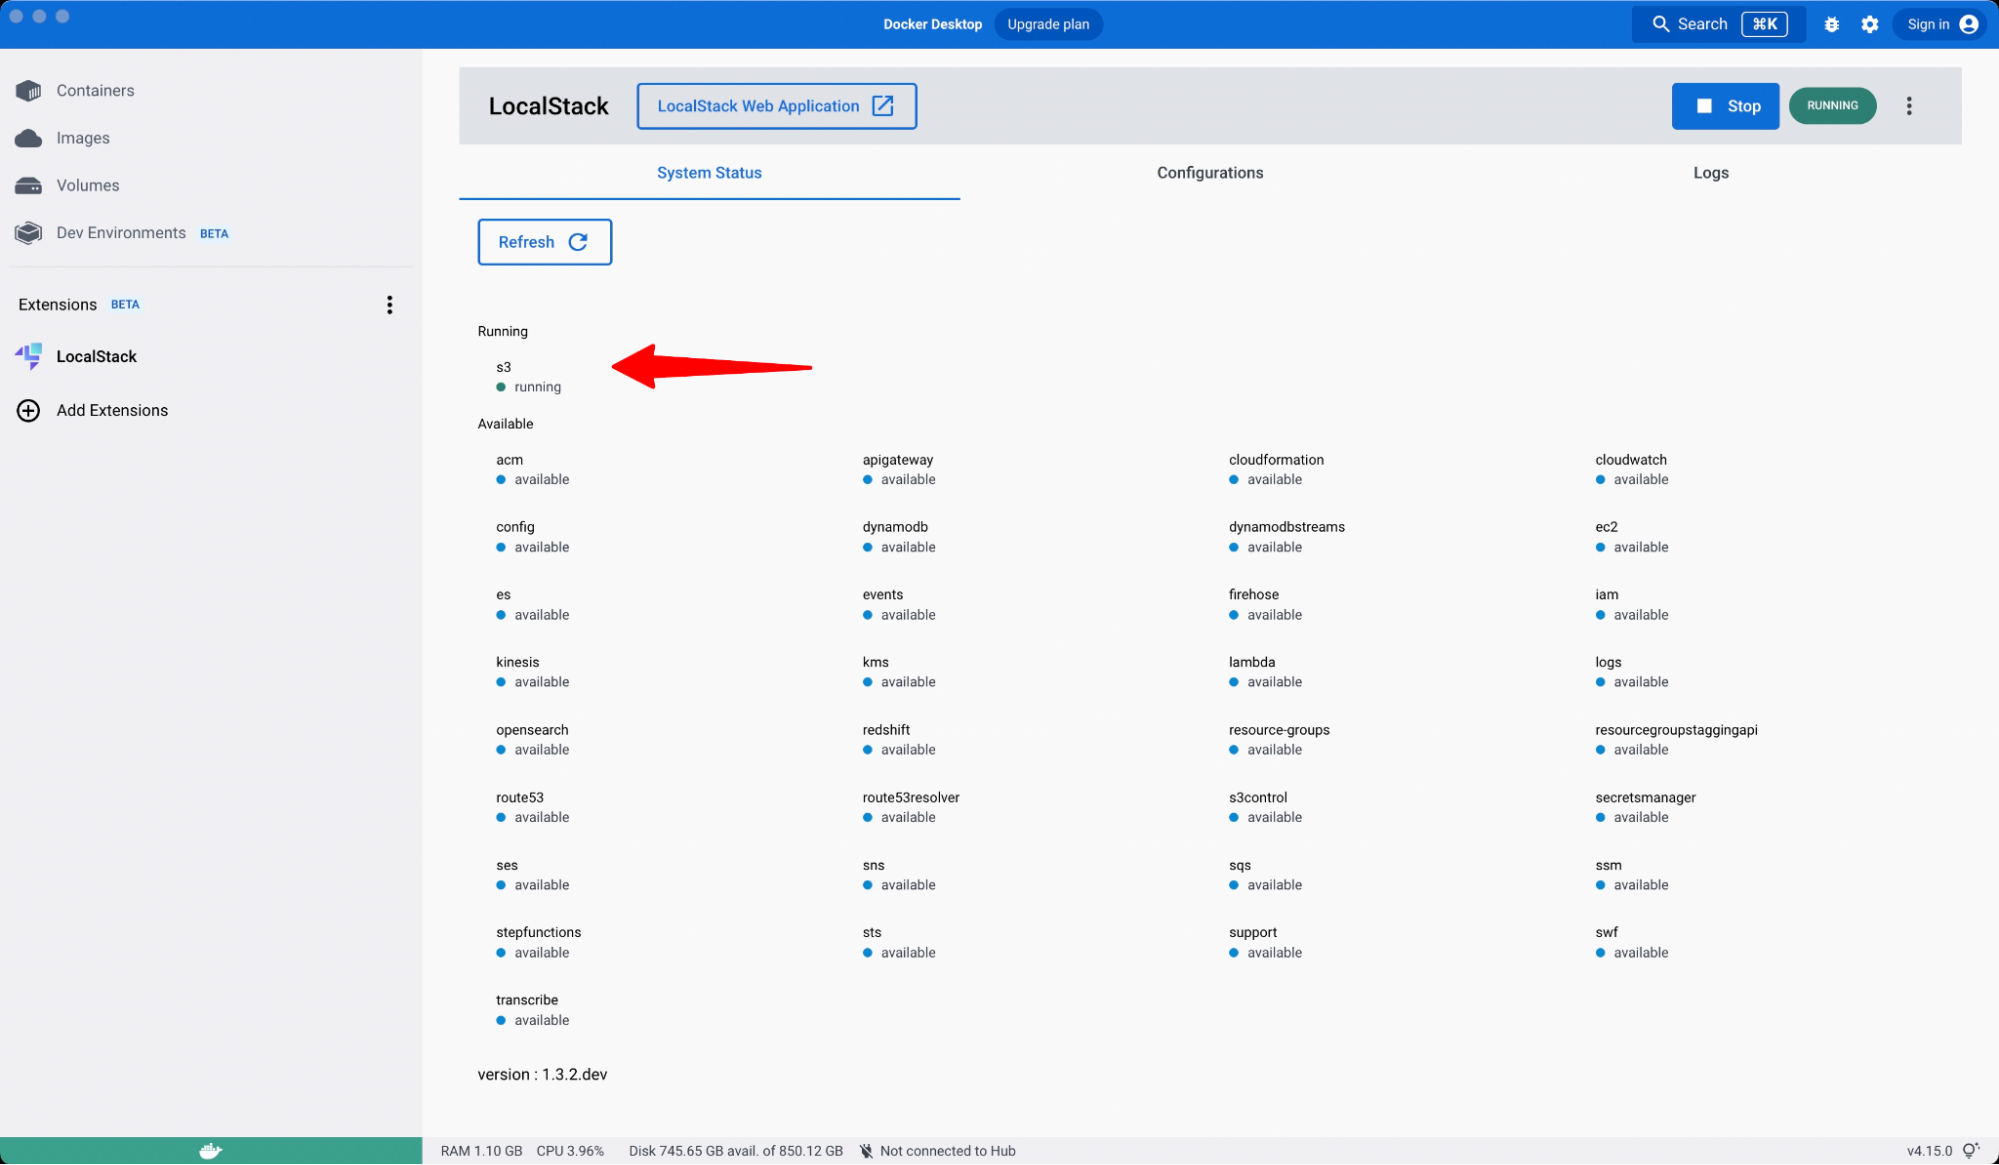1999x1165 pixels.
Task: Click the s3 running status indicator
Action: click(500, 387)
